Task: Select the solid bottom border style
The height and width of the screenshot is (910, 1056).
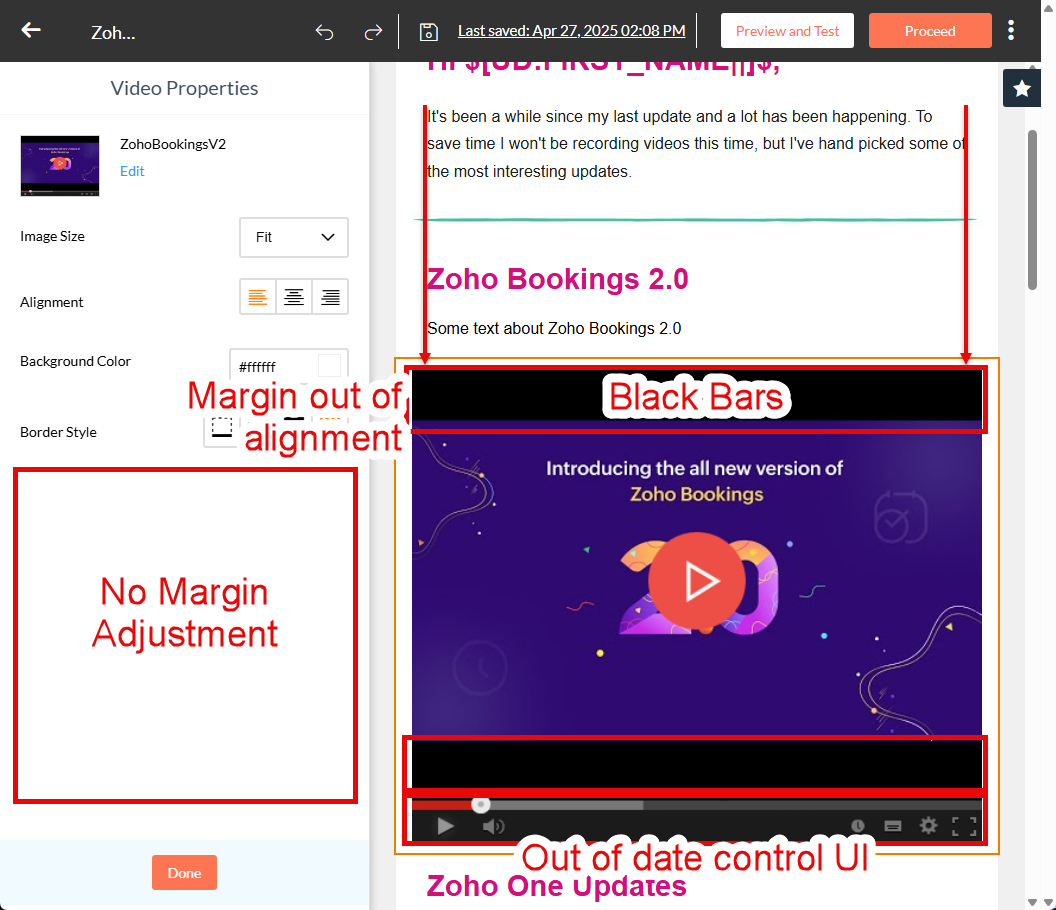Action: (x=222, y=428)
